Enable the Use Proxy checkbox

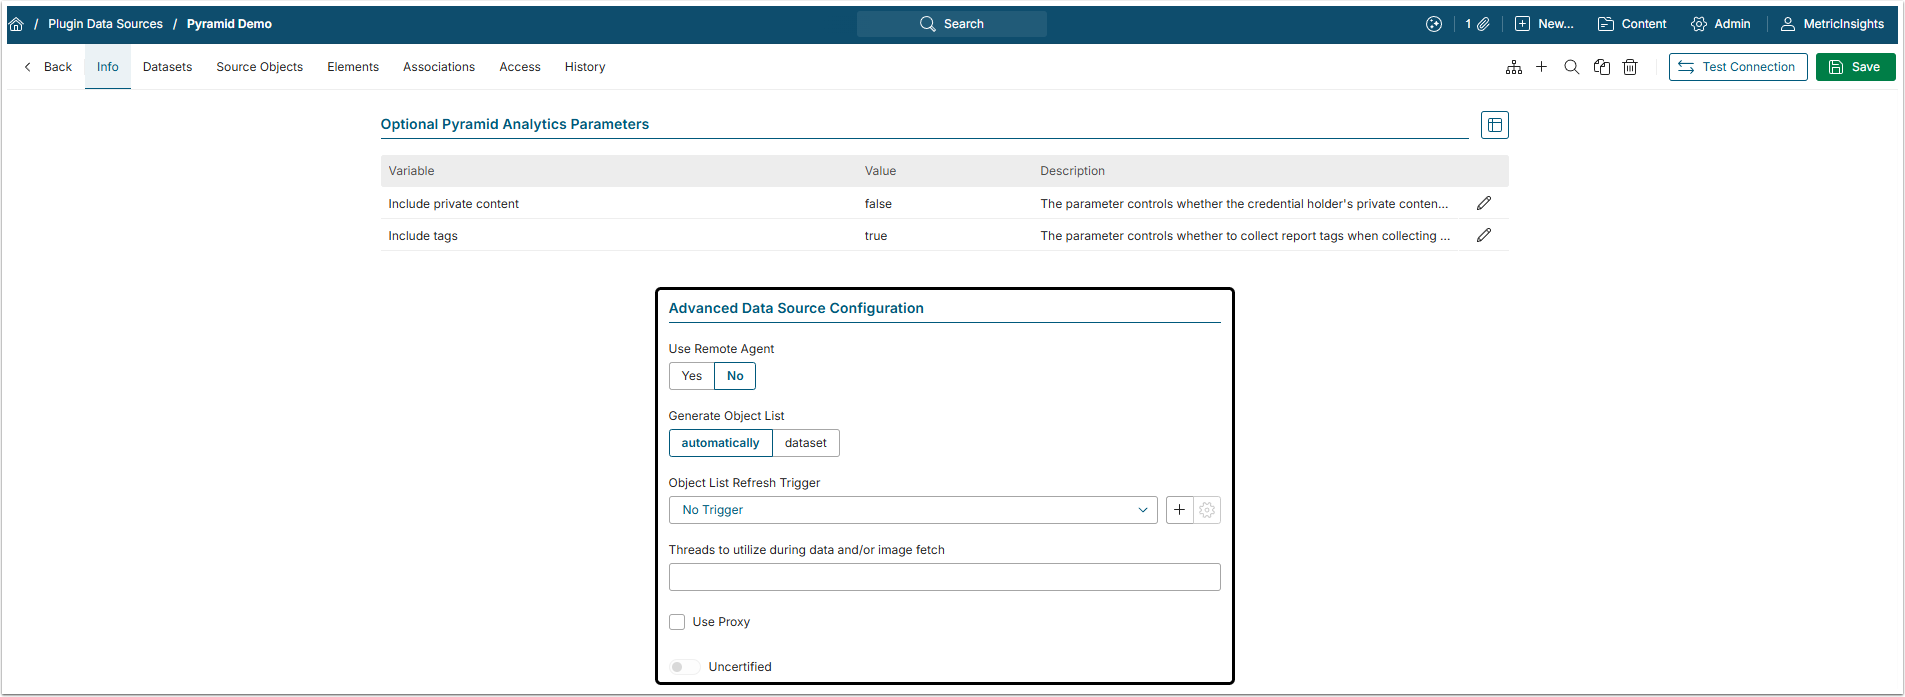(677, 622)
